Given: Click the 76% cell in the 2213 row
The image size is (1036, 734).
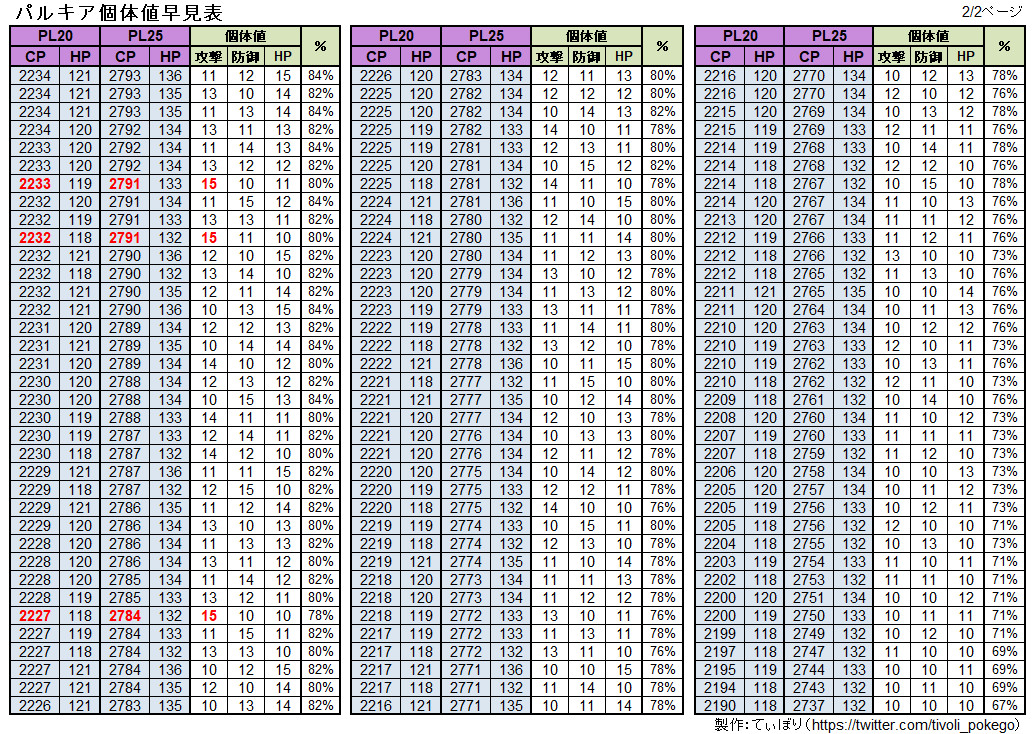Looking at the screenshot, I should pos(1004,219).
